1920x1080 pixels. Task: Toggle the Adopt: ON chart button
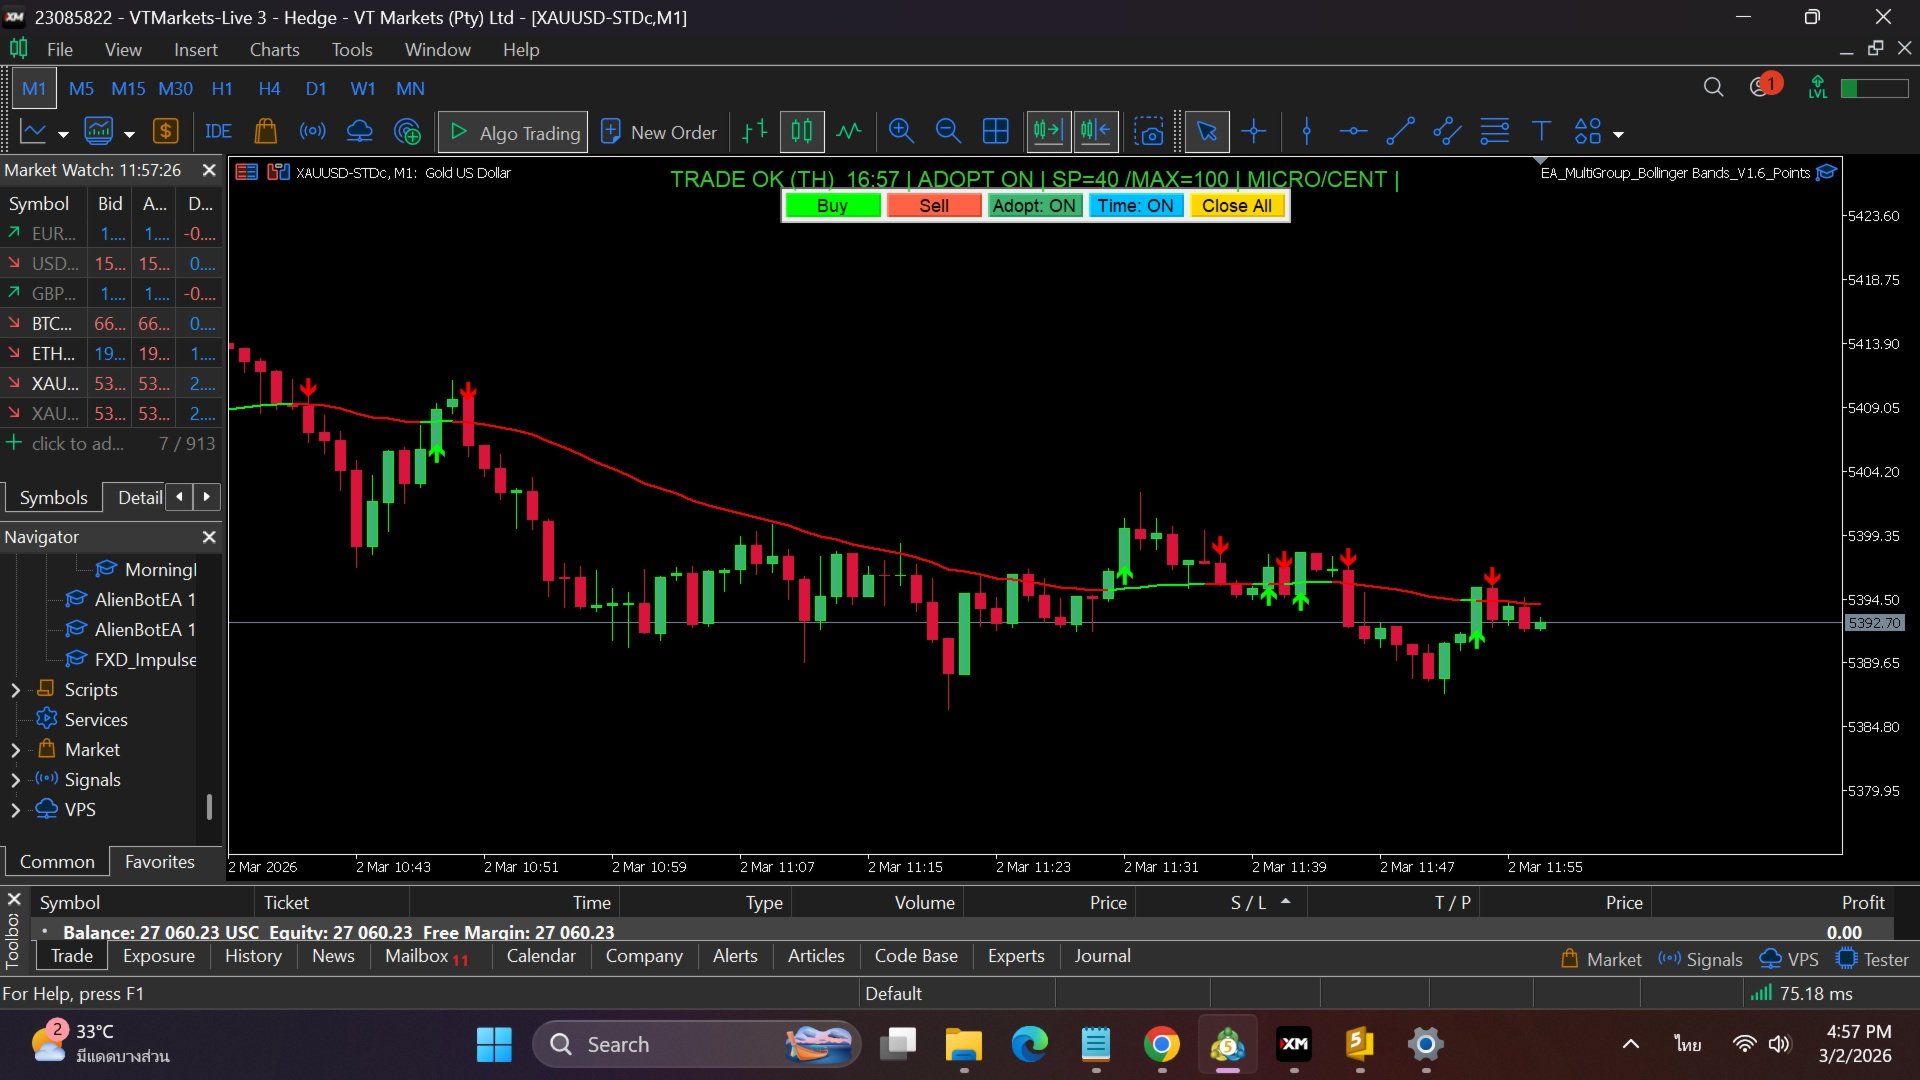click(1034, 205)
